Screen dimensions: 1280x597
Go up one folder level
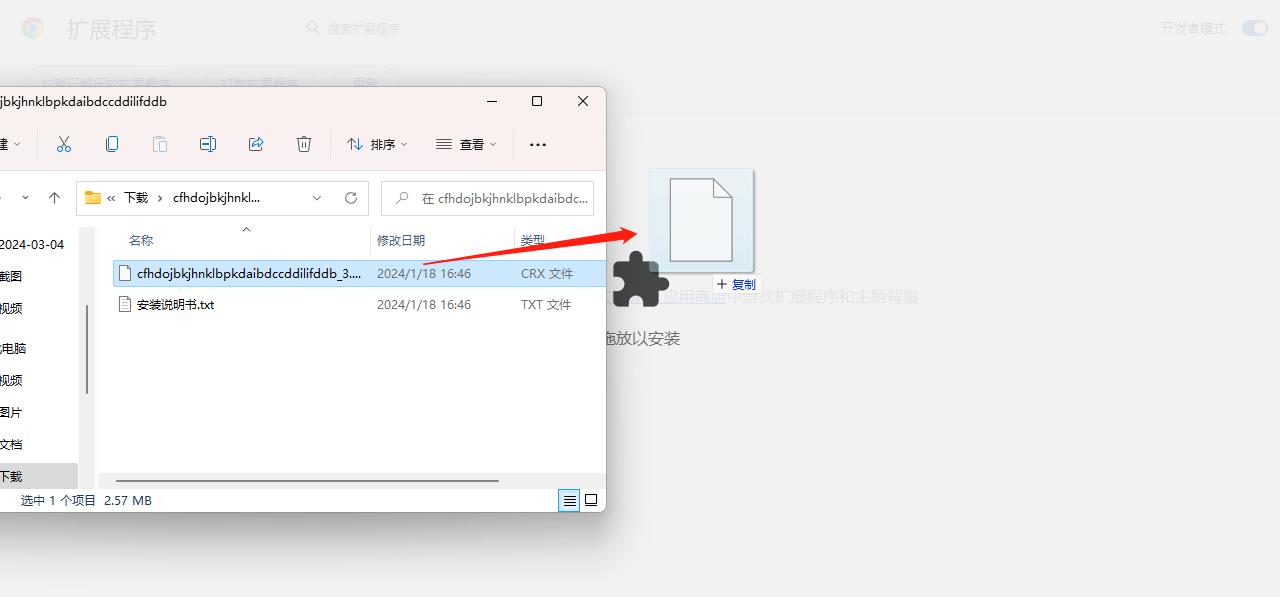coord(55,198)
